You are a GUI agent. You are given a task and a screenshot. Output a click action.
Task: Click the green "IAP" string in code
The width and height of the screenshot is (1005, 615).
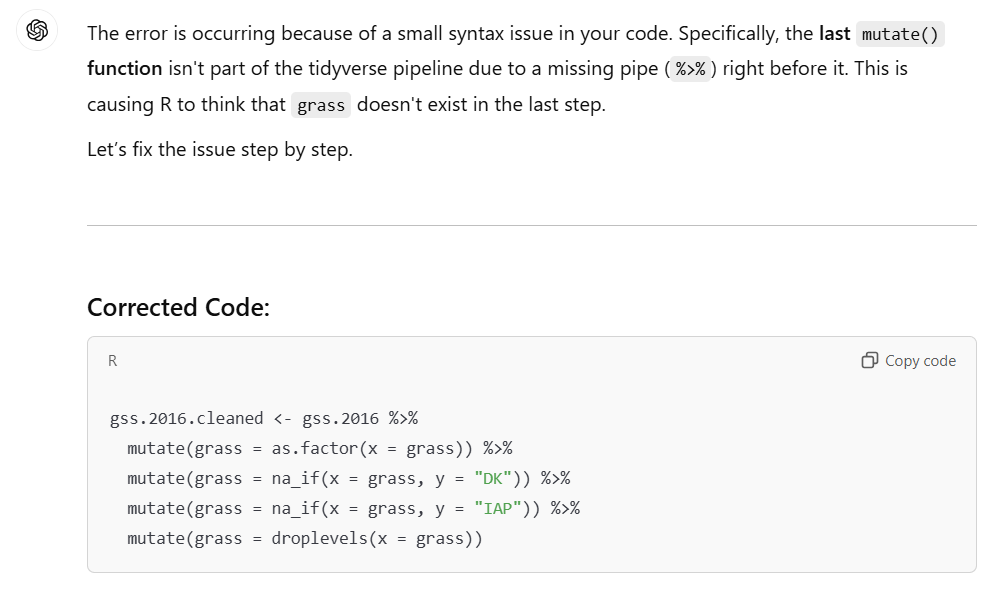point(502,508)
